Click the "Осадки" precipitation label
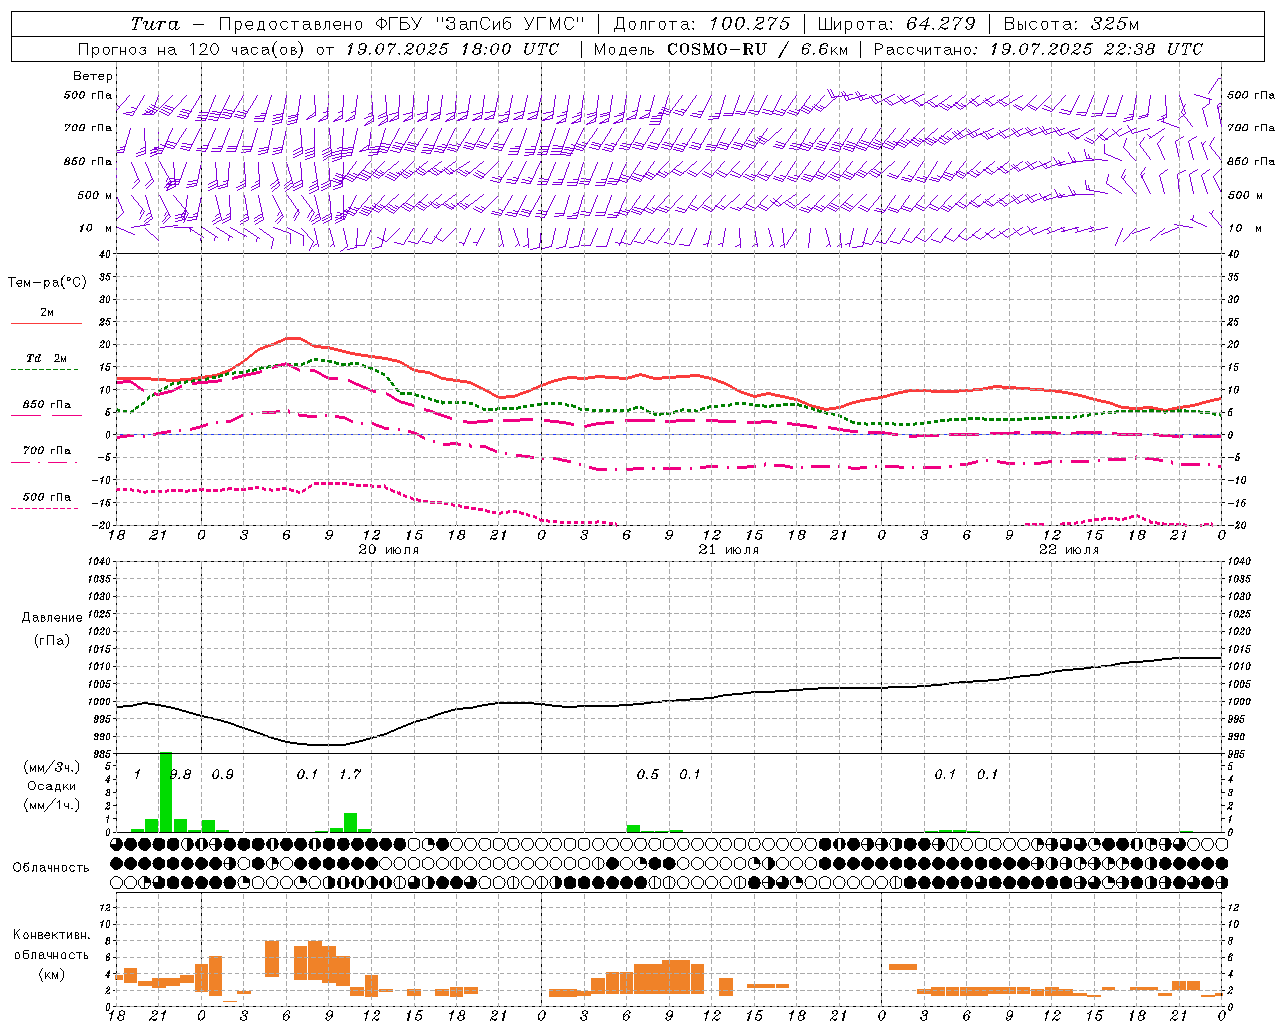 (x=52, y=786)
